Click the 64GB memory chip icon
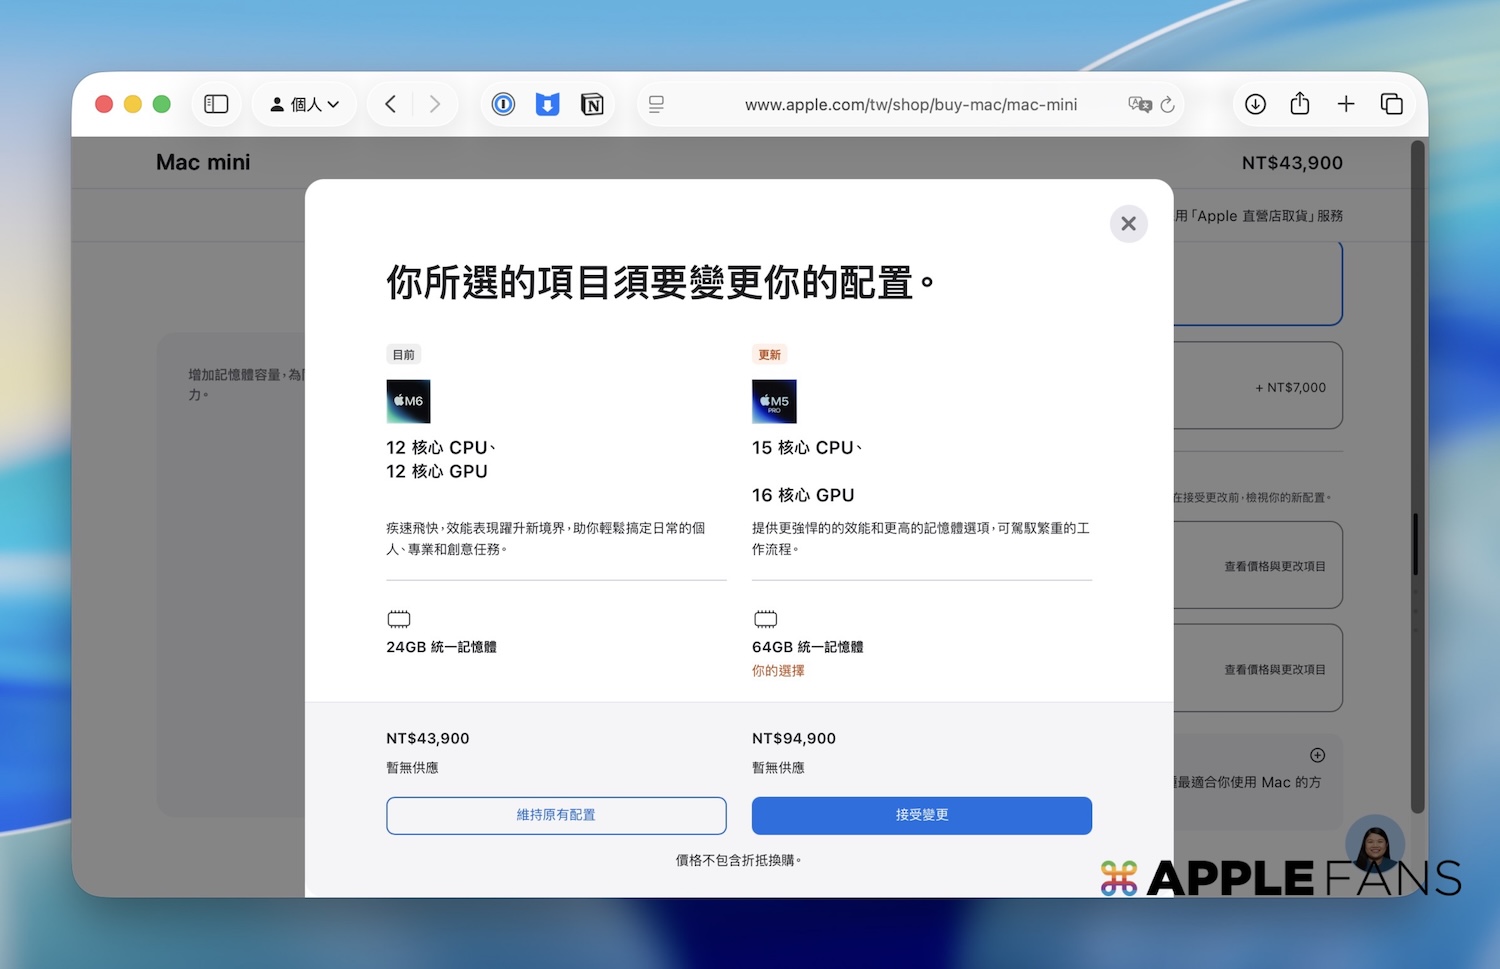 [766, 619]
